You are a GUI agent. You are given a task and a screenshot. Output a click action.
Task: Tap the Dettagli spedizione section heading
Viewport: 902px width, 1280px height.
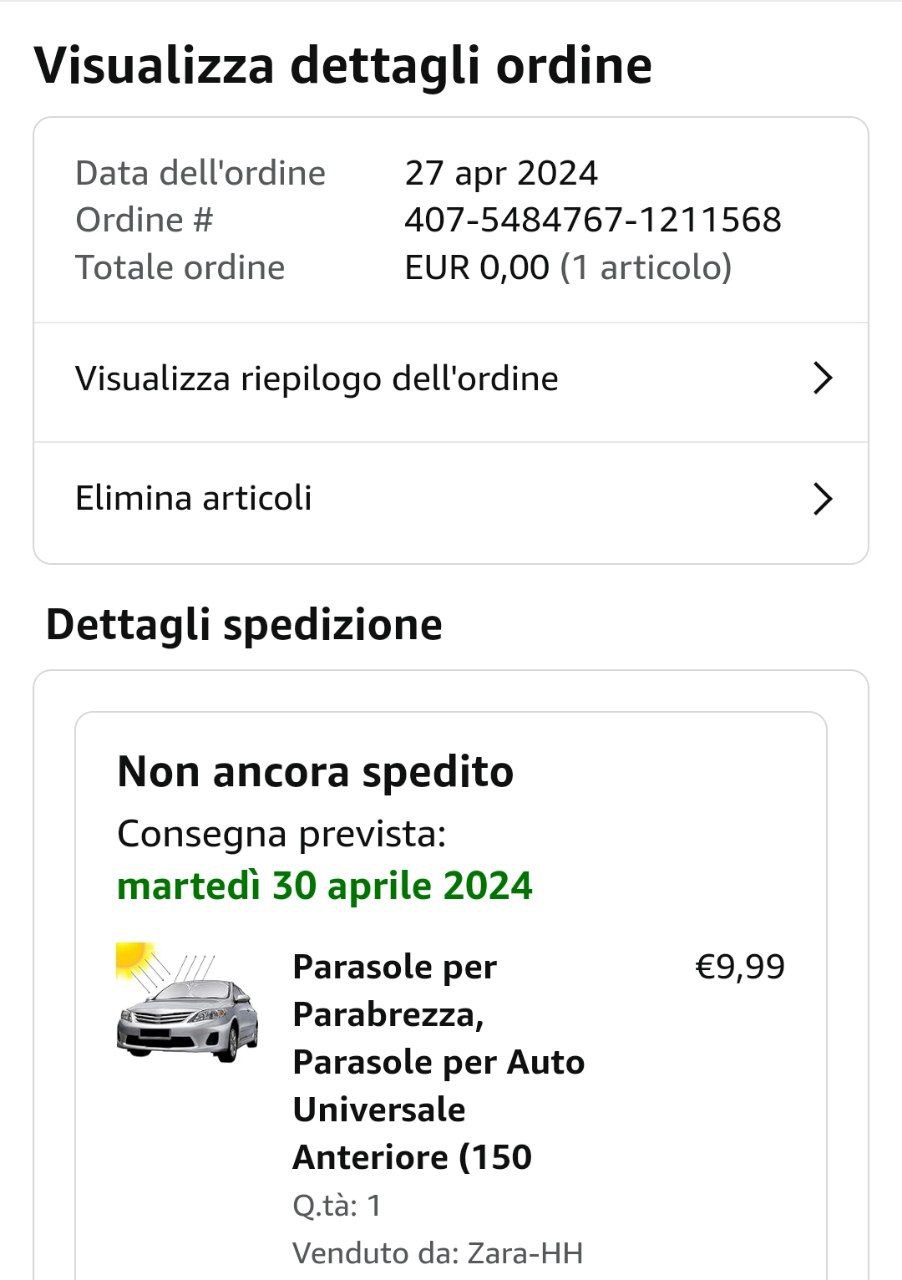(x=244, y=625)
